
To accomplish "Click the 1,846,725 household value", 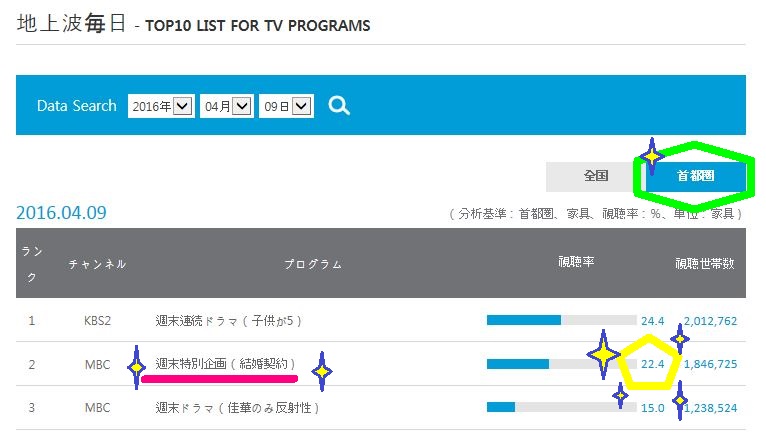I will [x=710, y=364].
